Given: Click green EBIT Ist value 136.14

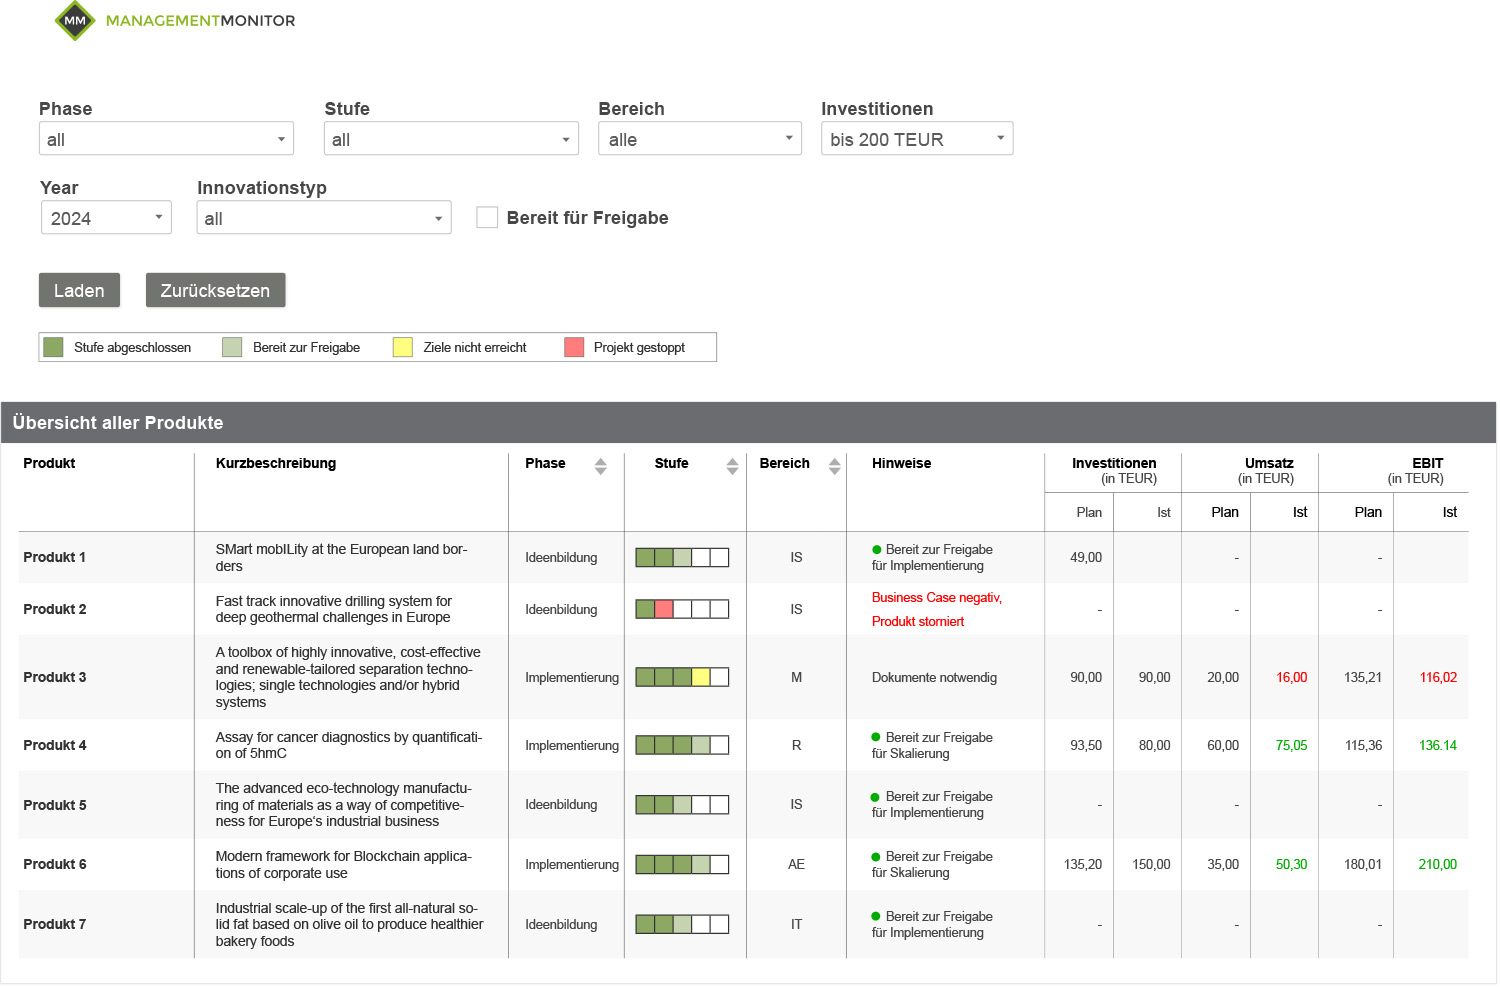Looking at the screenshot, I should (1438, 745).
